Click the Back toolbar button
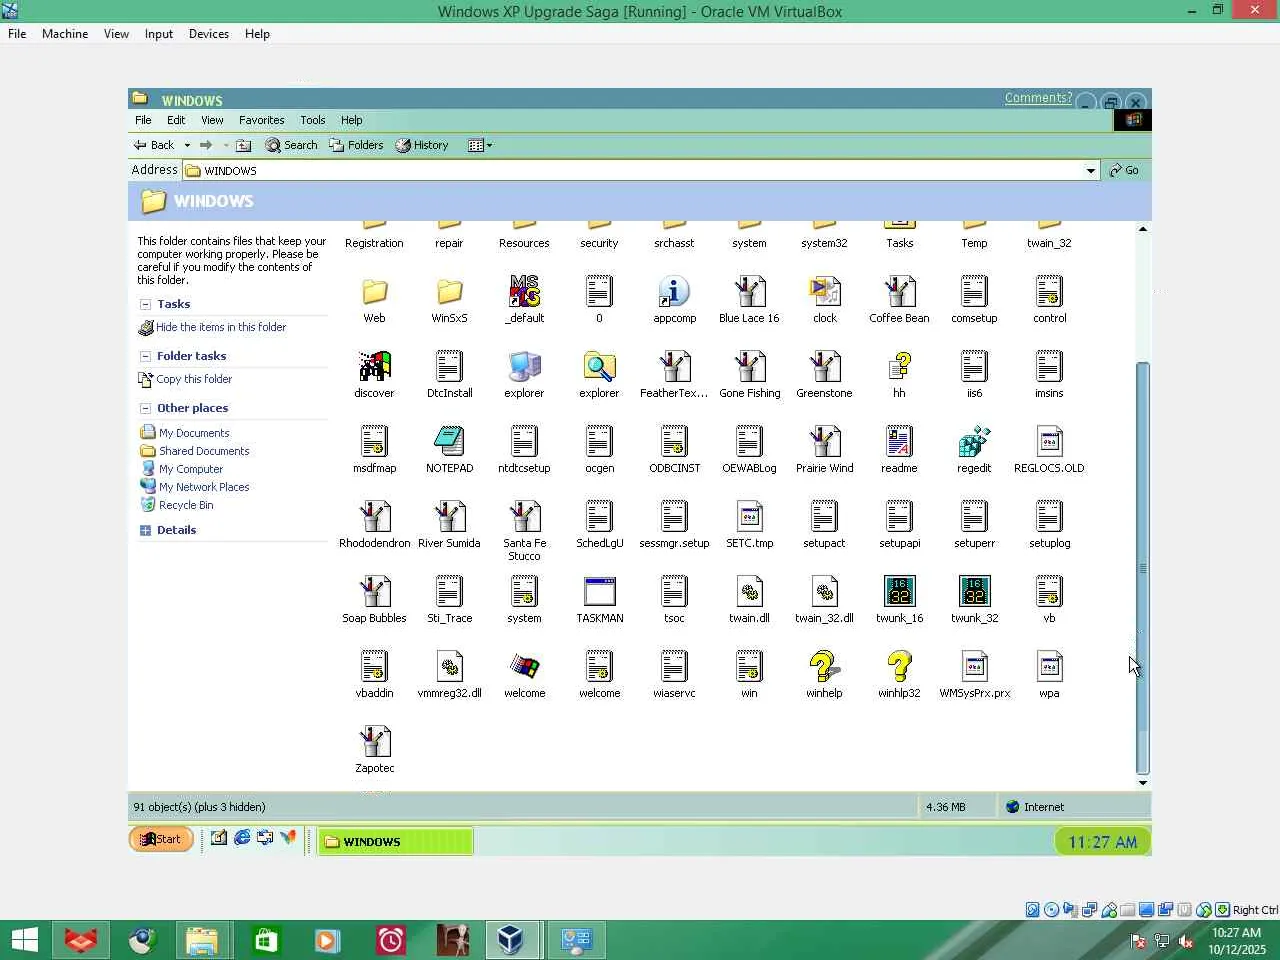Image resolution: width=1280 pixels, height=960 pixels. pos(154,145)
